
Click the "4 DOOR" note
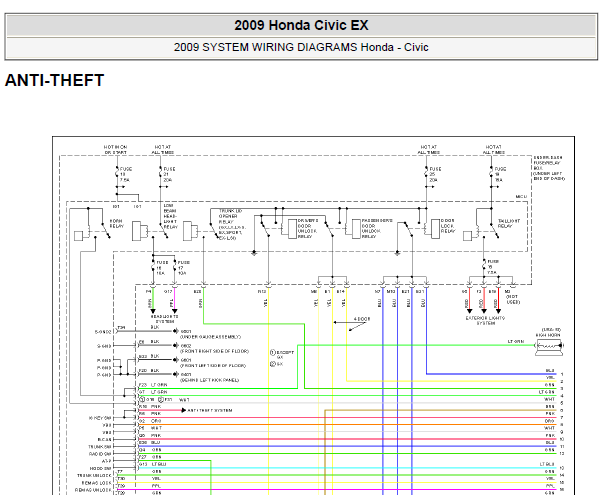pyautogui.click(x=361, y=319)
